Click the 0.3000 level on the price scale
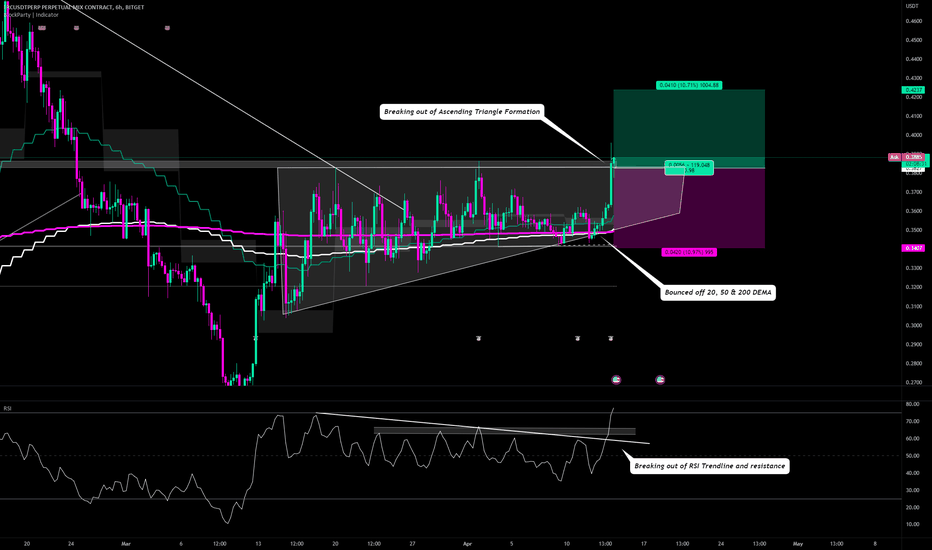This screenshot has height=550, width=932. point(914,325)
